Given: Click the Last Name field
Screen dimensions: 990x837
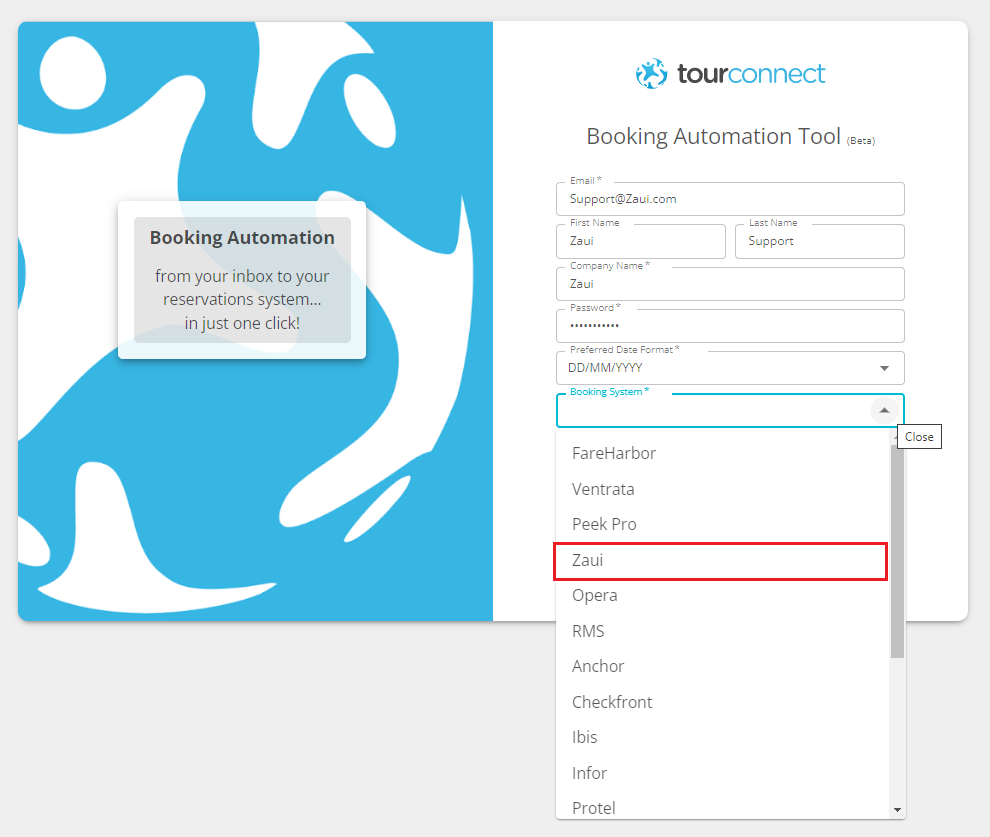Looking at the screenshot, I should point(820,241).
